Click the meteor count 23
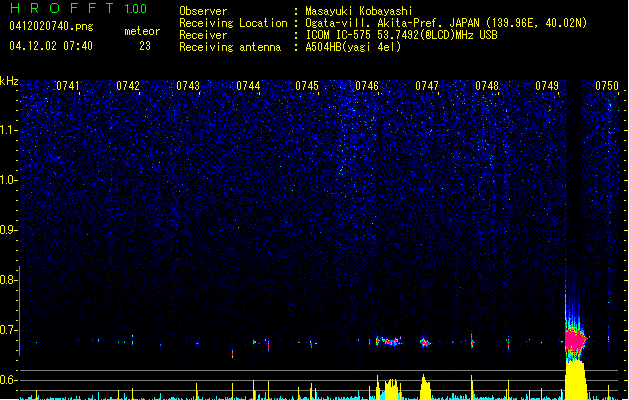 (x=145, y=46)
